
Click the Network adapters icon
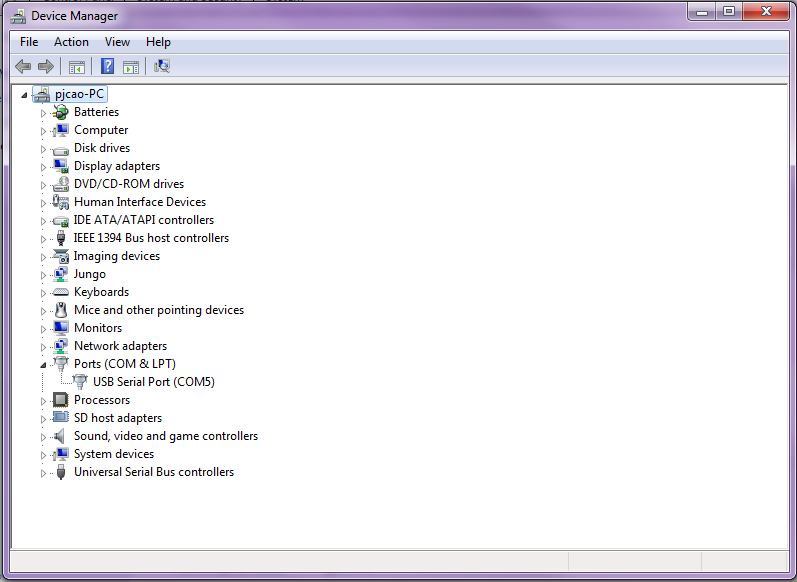(x=60, y=346)
